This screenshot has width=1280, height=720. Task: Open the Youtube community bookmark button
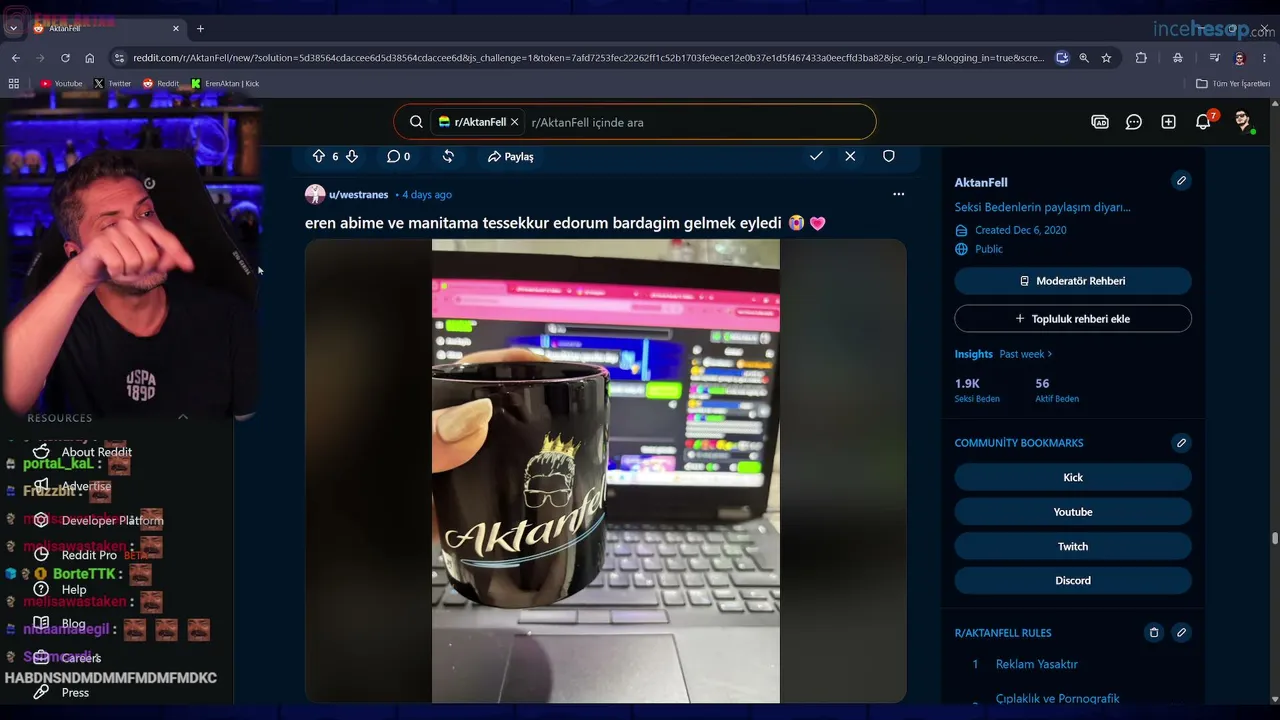coord(1073,512)
